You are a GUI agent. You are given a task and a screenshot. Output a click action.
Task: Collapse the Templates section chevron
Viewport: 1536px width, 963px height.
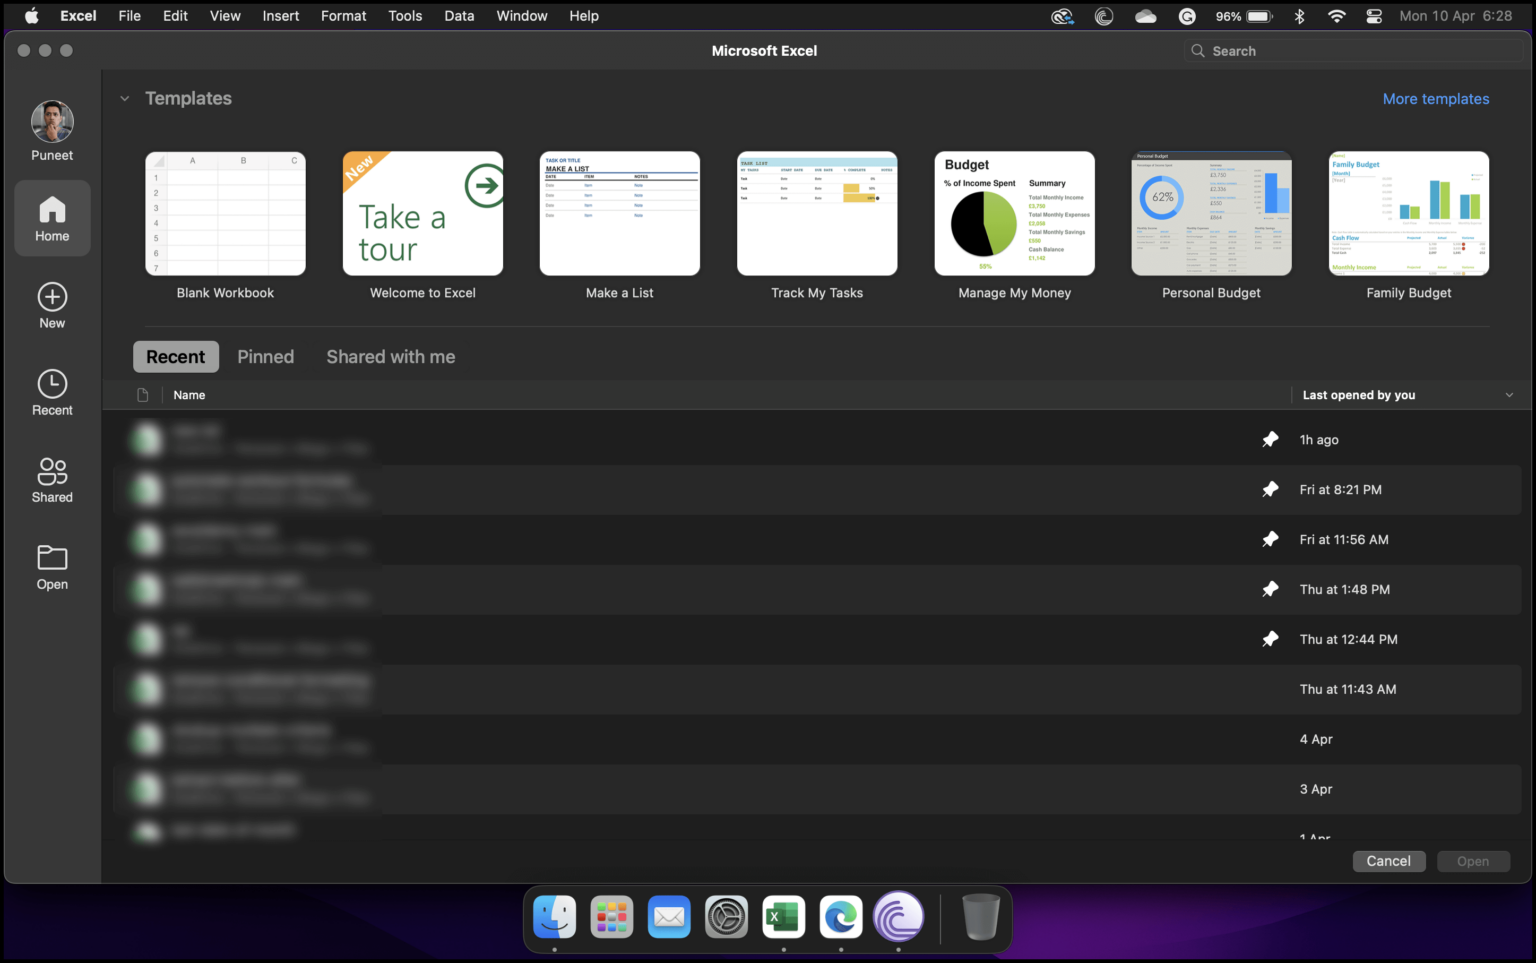(125, 99)
